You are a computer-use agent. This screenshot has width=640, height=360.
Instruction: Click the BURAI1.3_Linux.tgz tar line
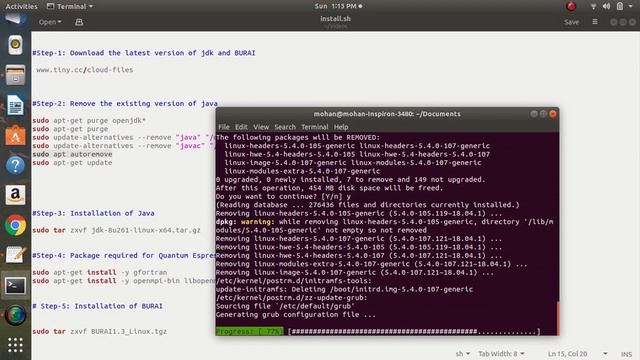click(100, 331)
